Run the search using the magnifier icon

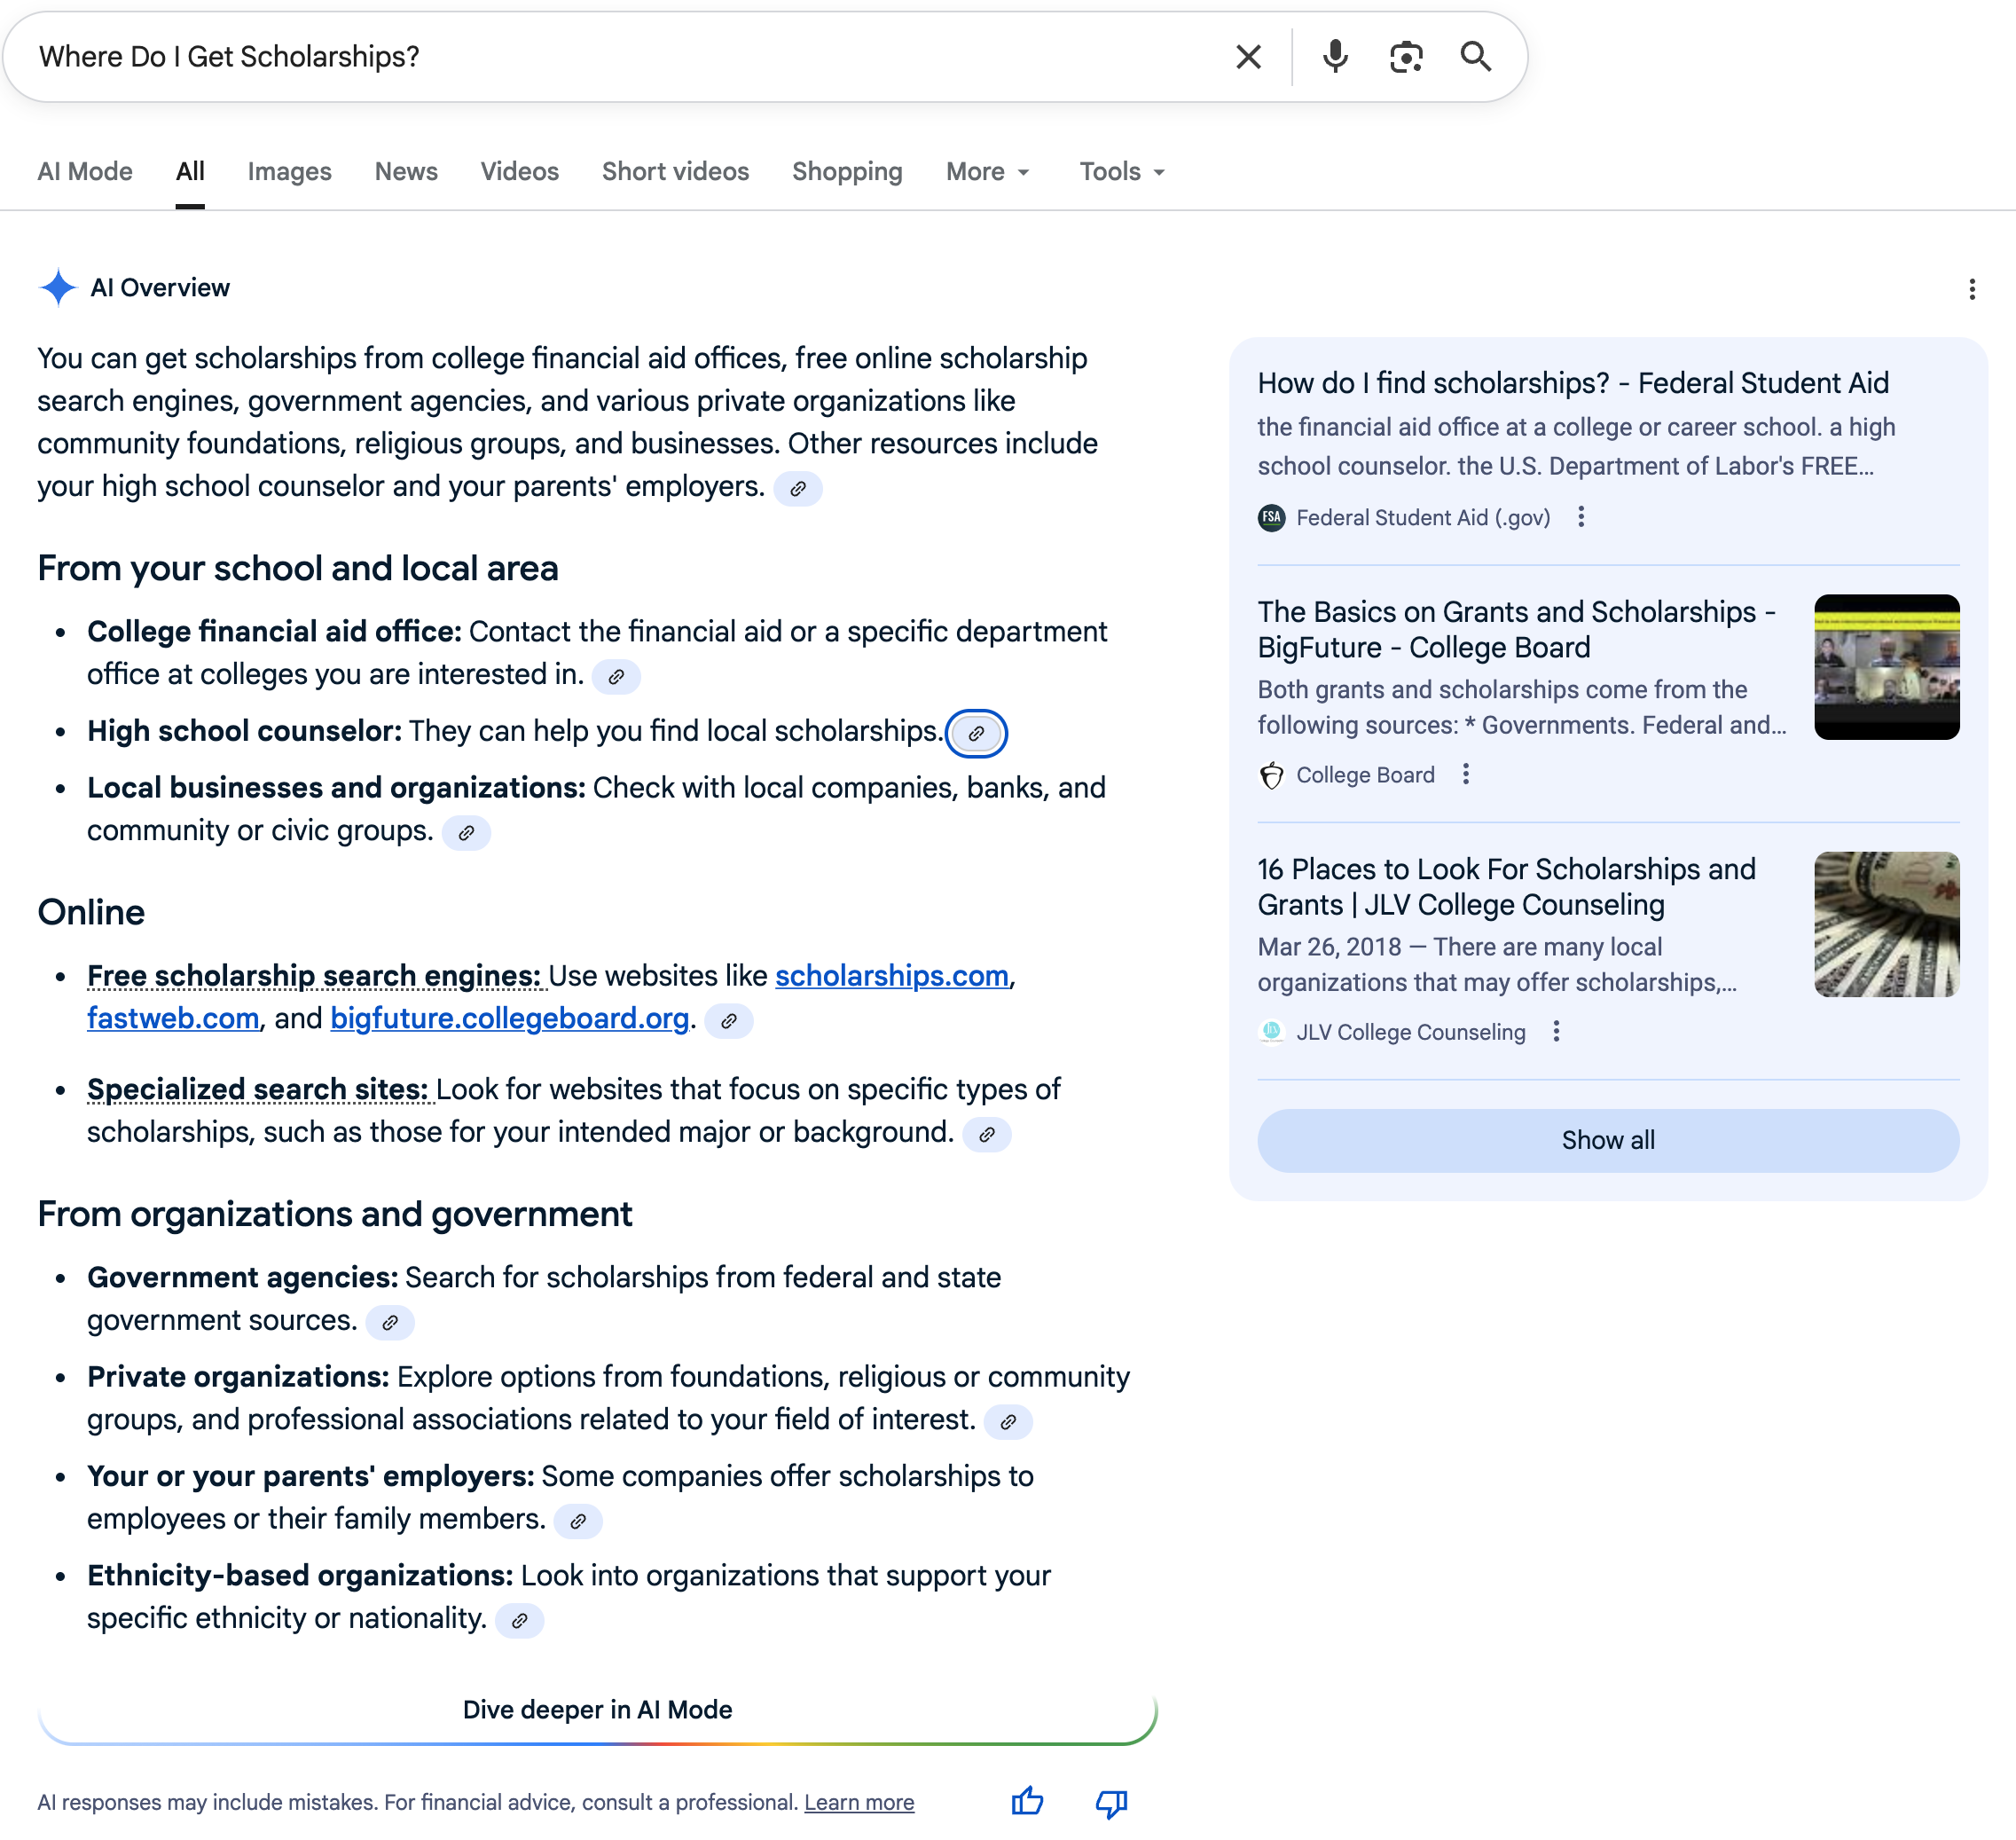(1477, 56)
